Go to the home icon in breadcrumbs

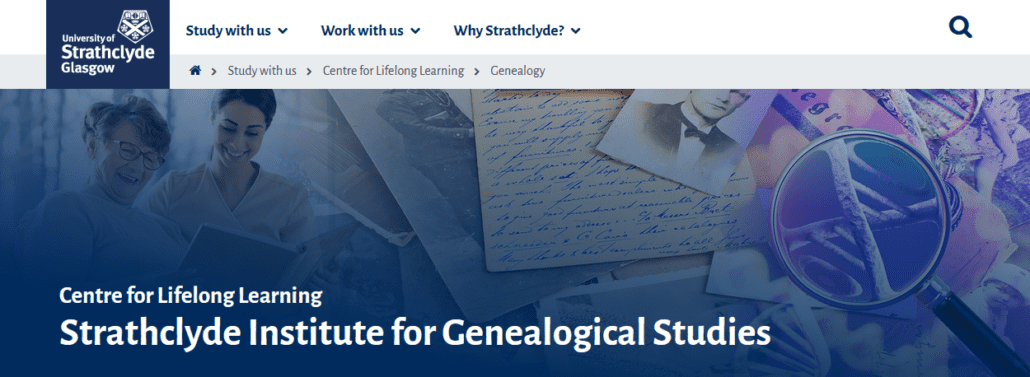[x=195, y=70]
